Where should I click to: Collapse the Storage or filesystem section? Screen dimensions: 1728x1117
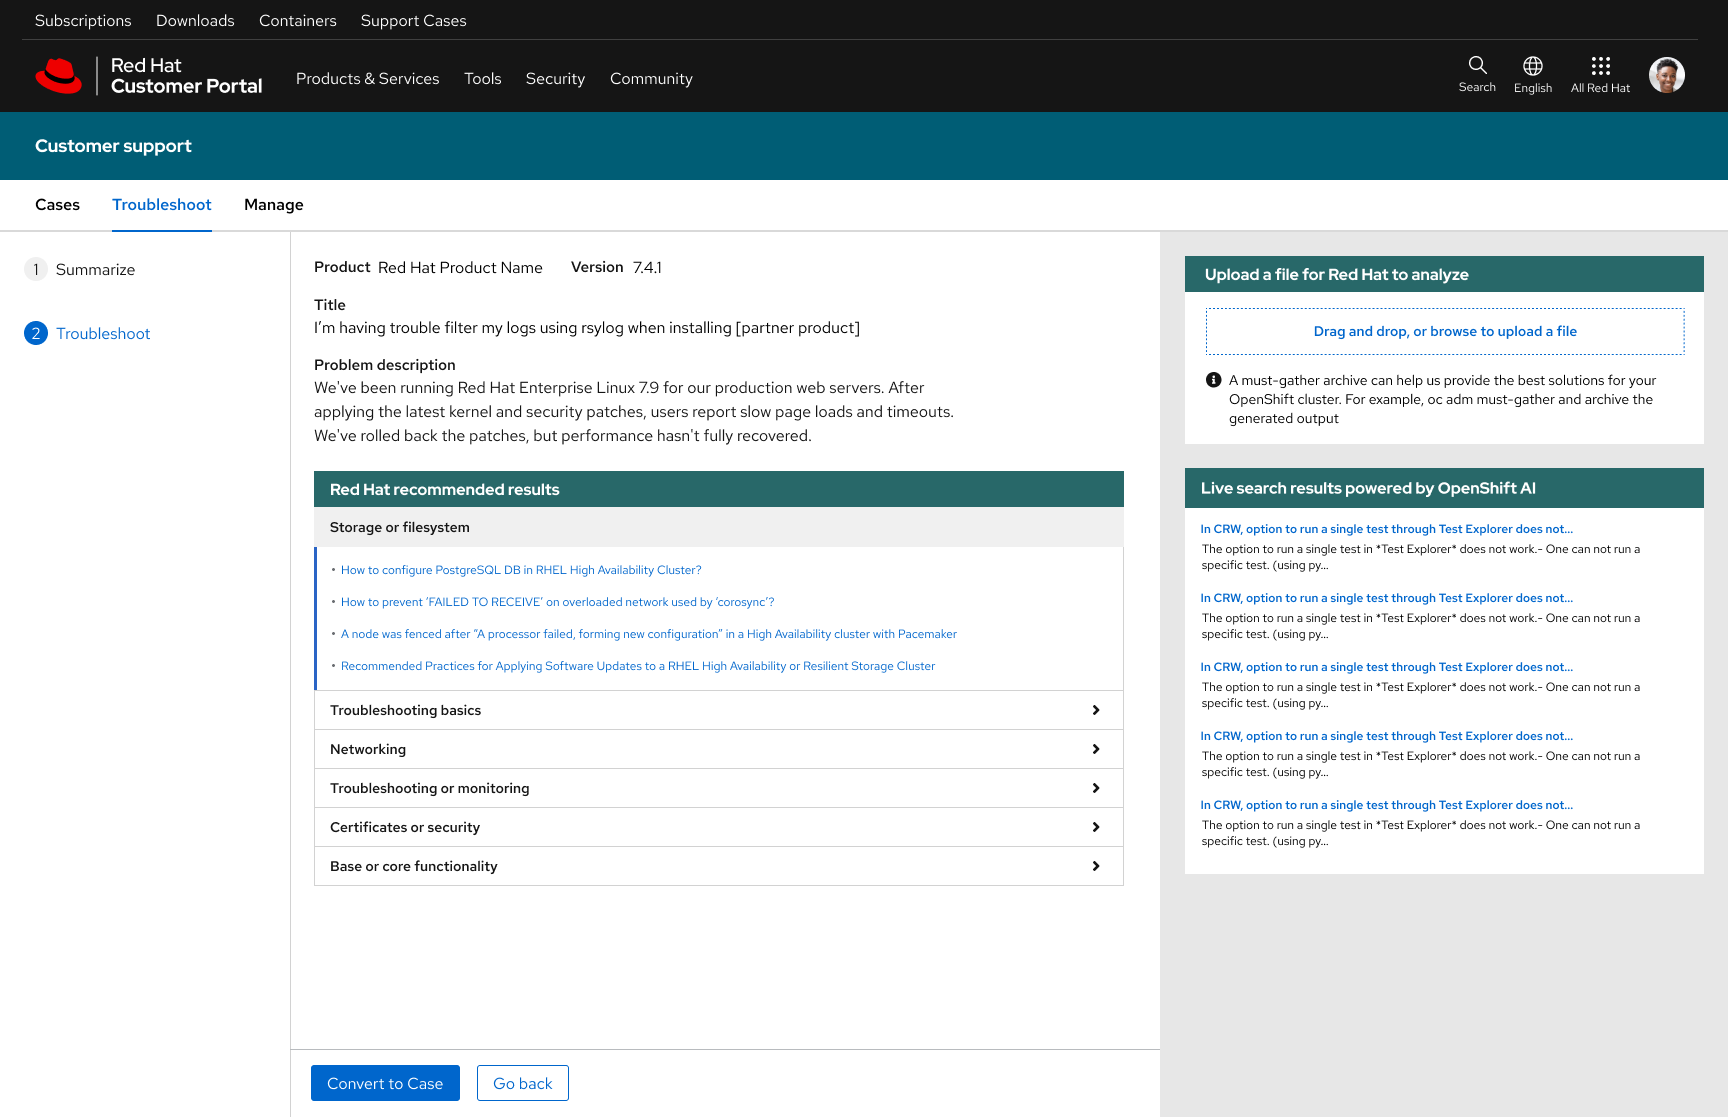coord(719,527)
